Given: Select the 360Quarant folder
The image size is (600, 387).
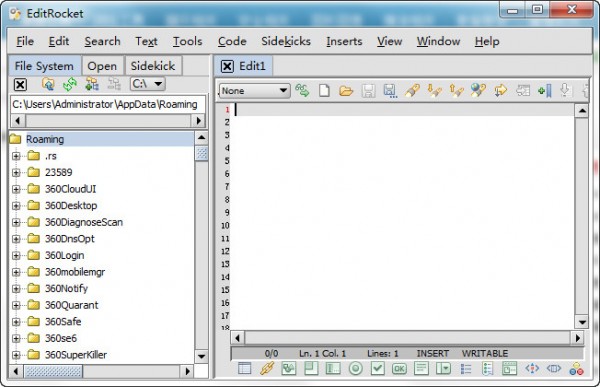Looking at the screenshot, I should point(72,305).
